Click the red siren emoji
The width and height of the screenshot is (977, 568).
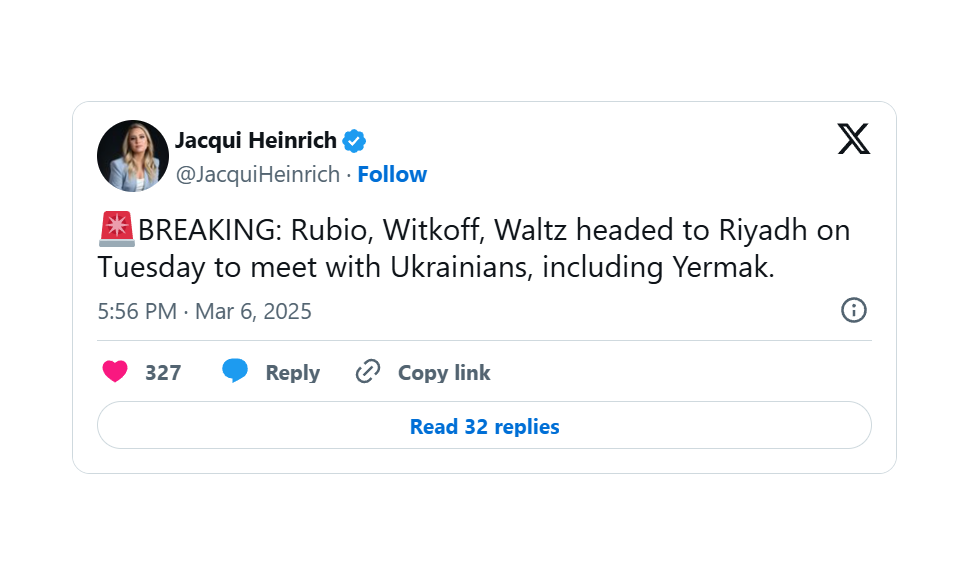(x=117, y=230)
